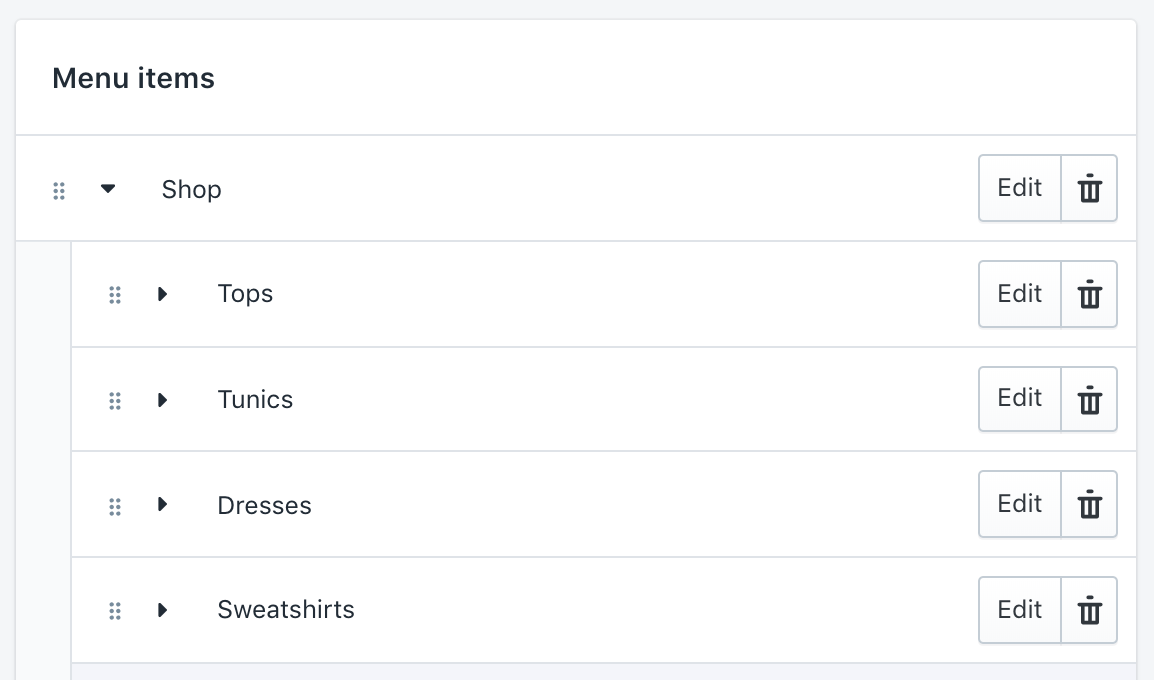The height and width of the screenshot is (680, 1154).
Task: Click the delete icon beside Dresses
Action: point(1089,504)
